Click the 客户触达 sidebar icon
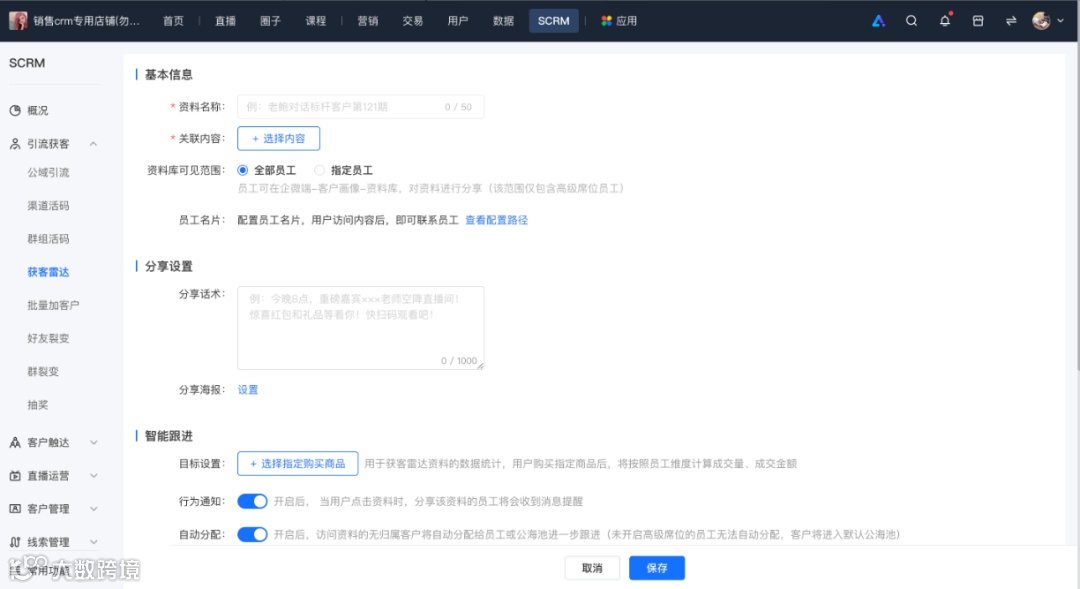1080x589 pixels. pos(15,442)
